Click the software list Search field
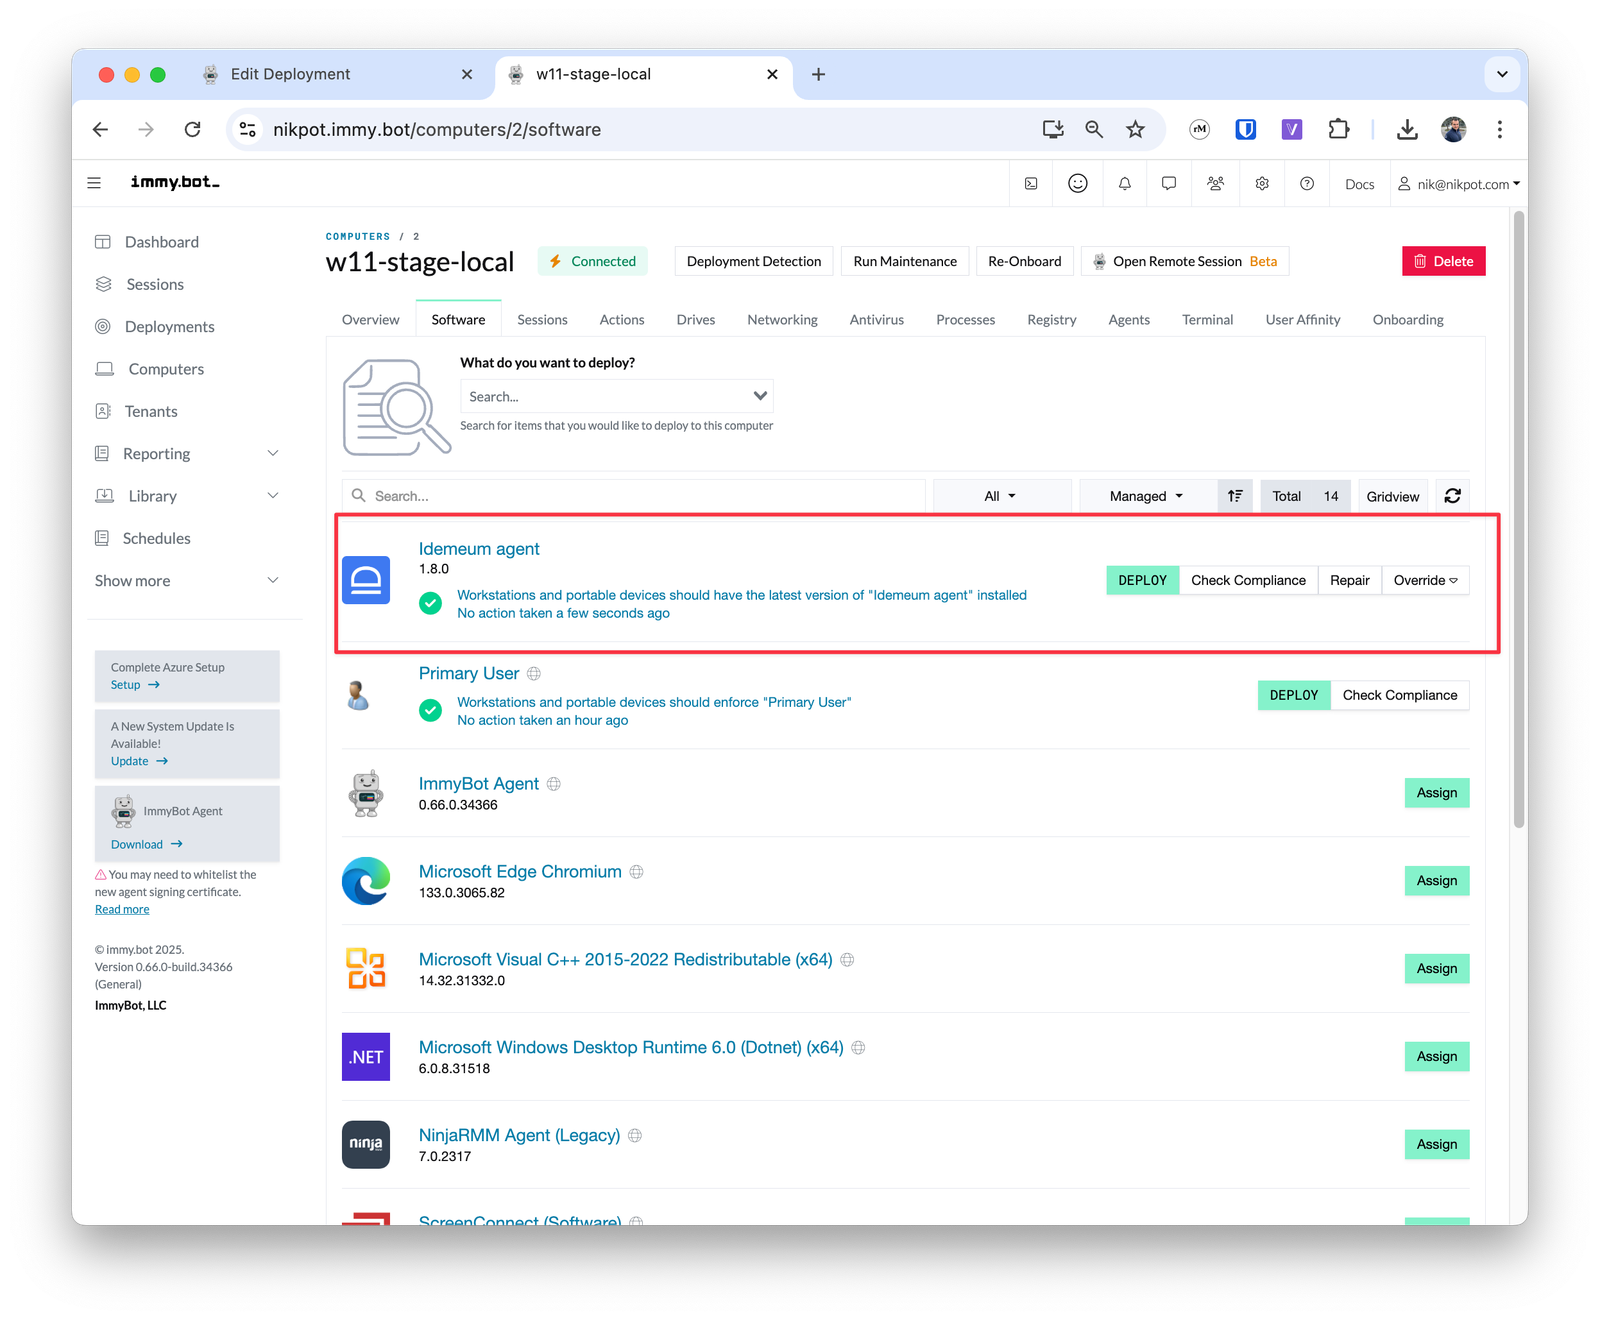The width and height of the screenshot is (1600, 1320). [x=634, y=496]
